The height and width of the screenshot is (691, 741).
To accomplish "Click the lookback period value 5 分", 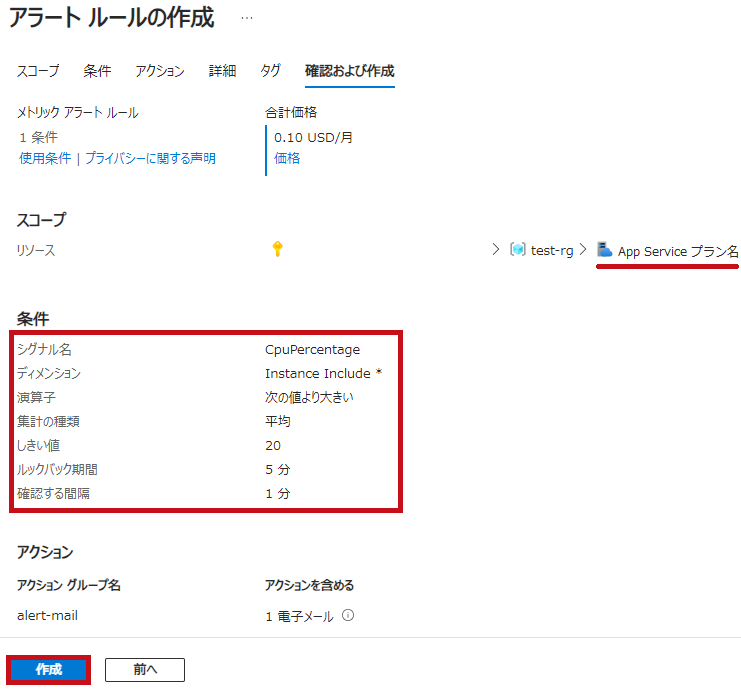I will [x=278, y=469].
